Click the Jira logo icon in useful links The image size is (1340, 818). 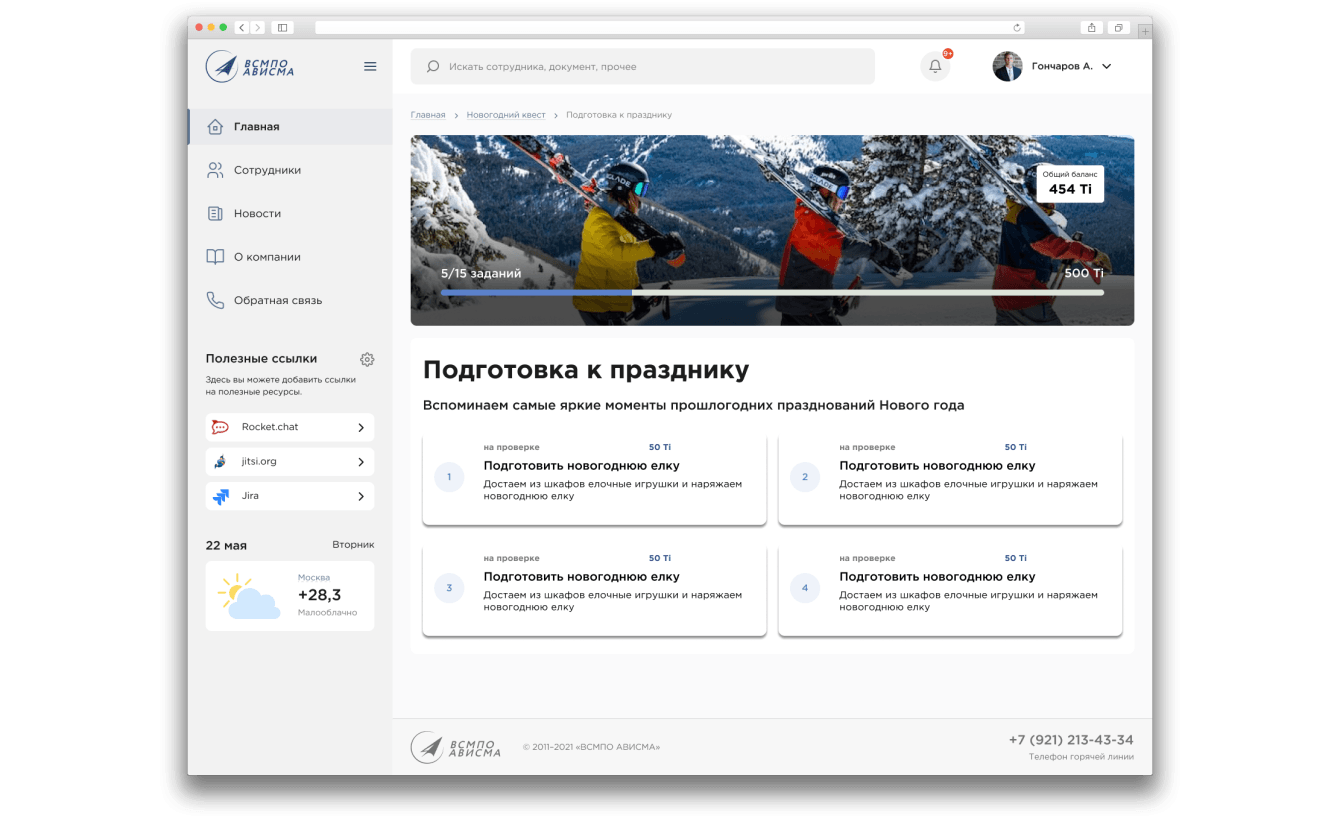pyautogui.click(x=220, y=496)
